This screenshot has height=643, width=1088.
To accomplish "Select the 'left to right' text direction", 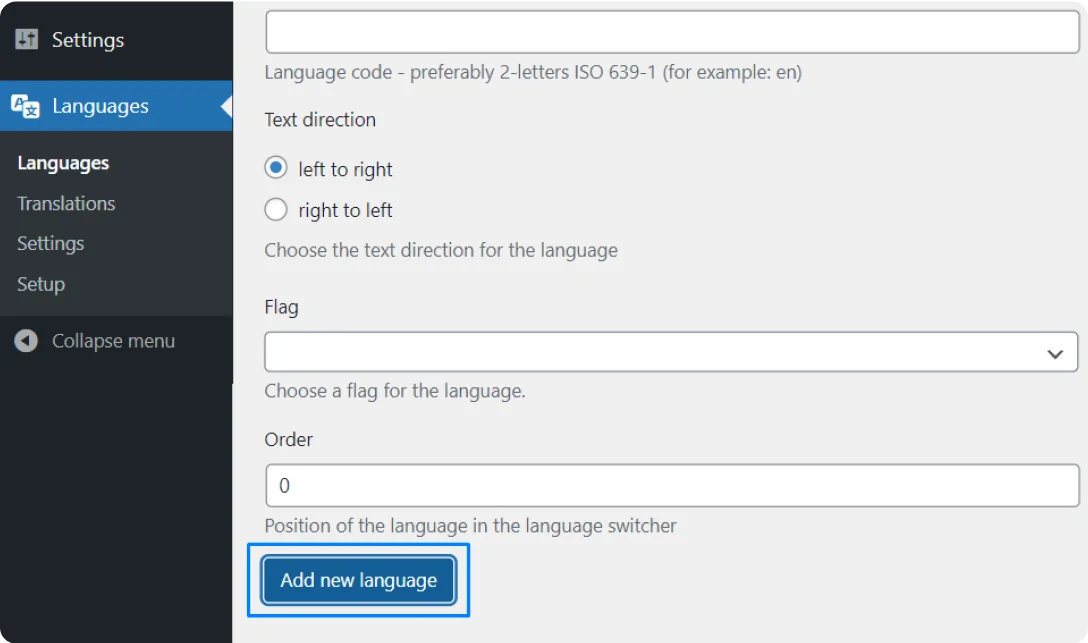I will pyautogui.click(x=275, y=167).
